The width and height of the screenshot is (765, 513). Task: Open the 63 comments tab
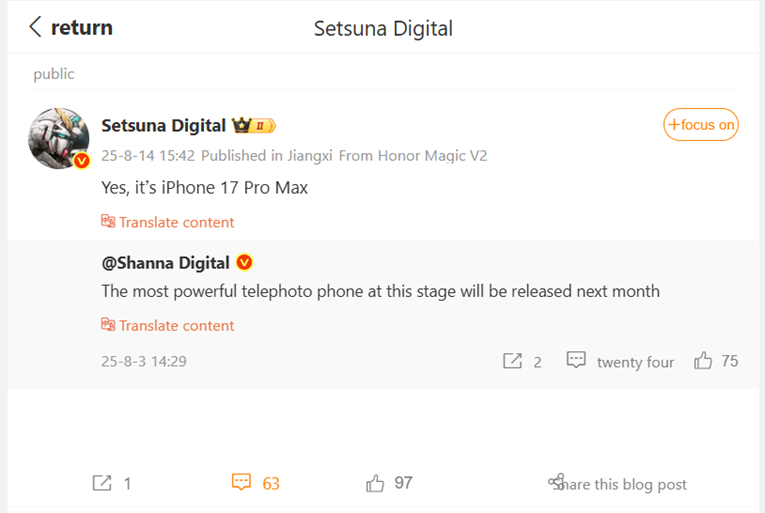[x=255, y=483]
